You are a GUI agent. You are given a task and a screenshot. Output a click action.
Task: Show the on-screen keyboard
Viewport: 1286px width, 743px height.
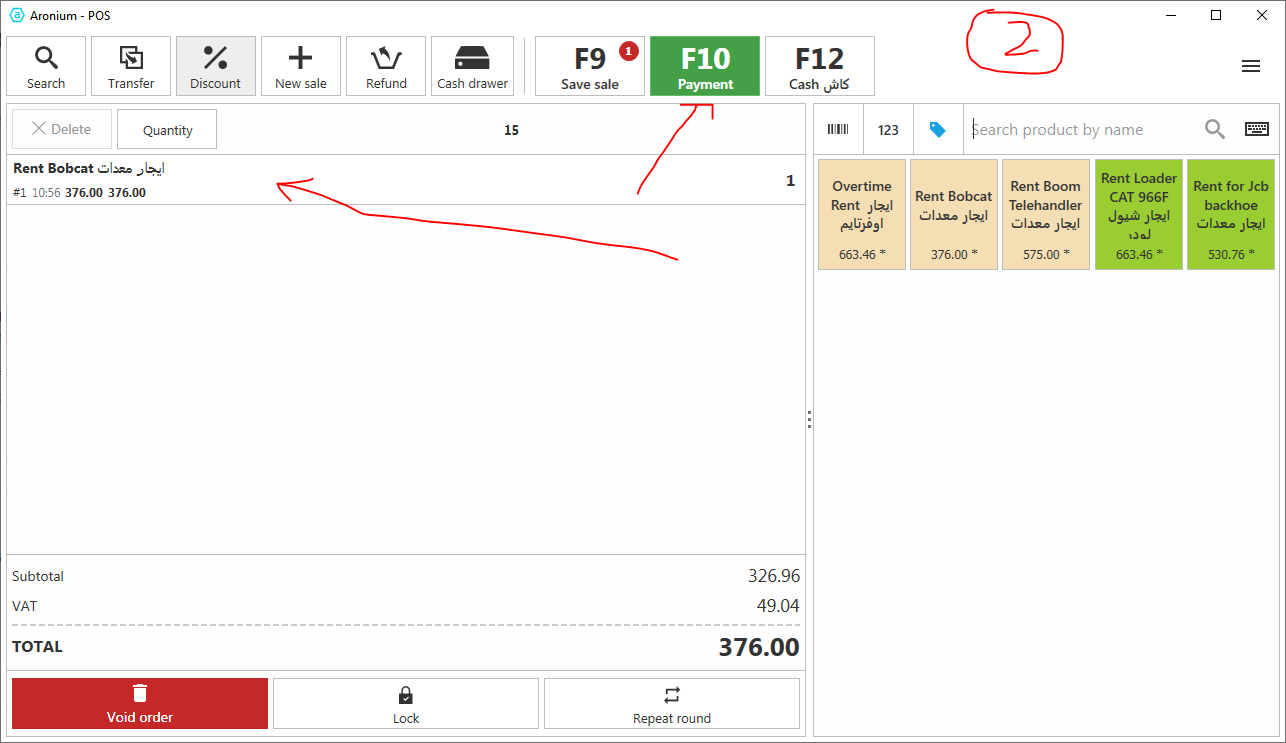pyautogui.click(x=1257, y=129)
